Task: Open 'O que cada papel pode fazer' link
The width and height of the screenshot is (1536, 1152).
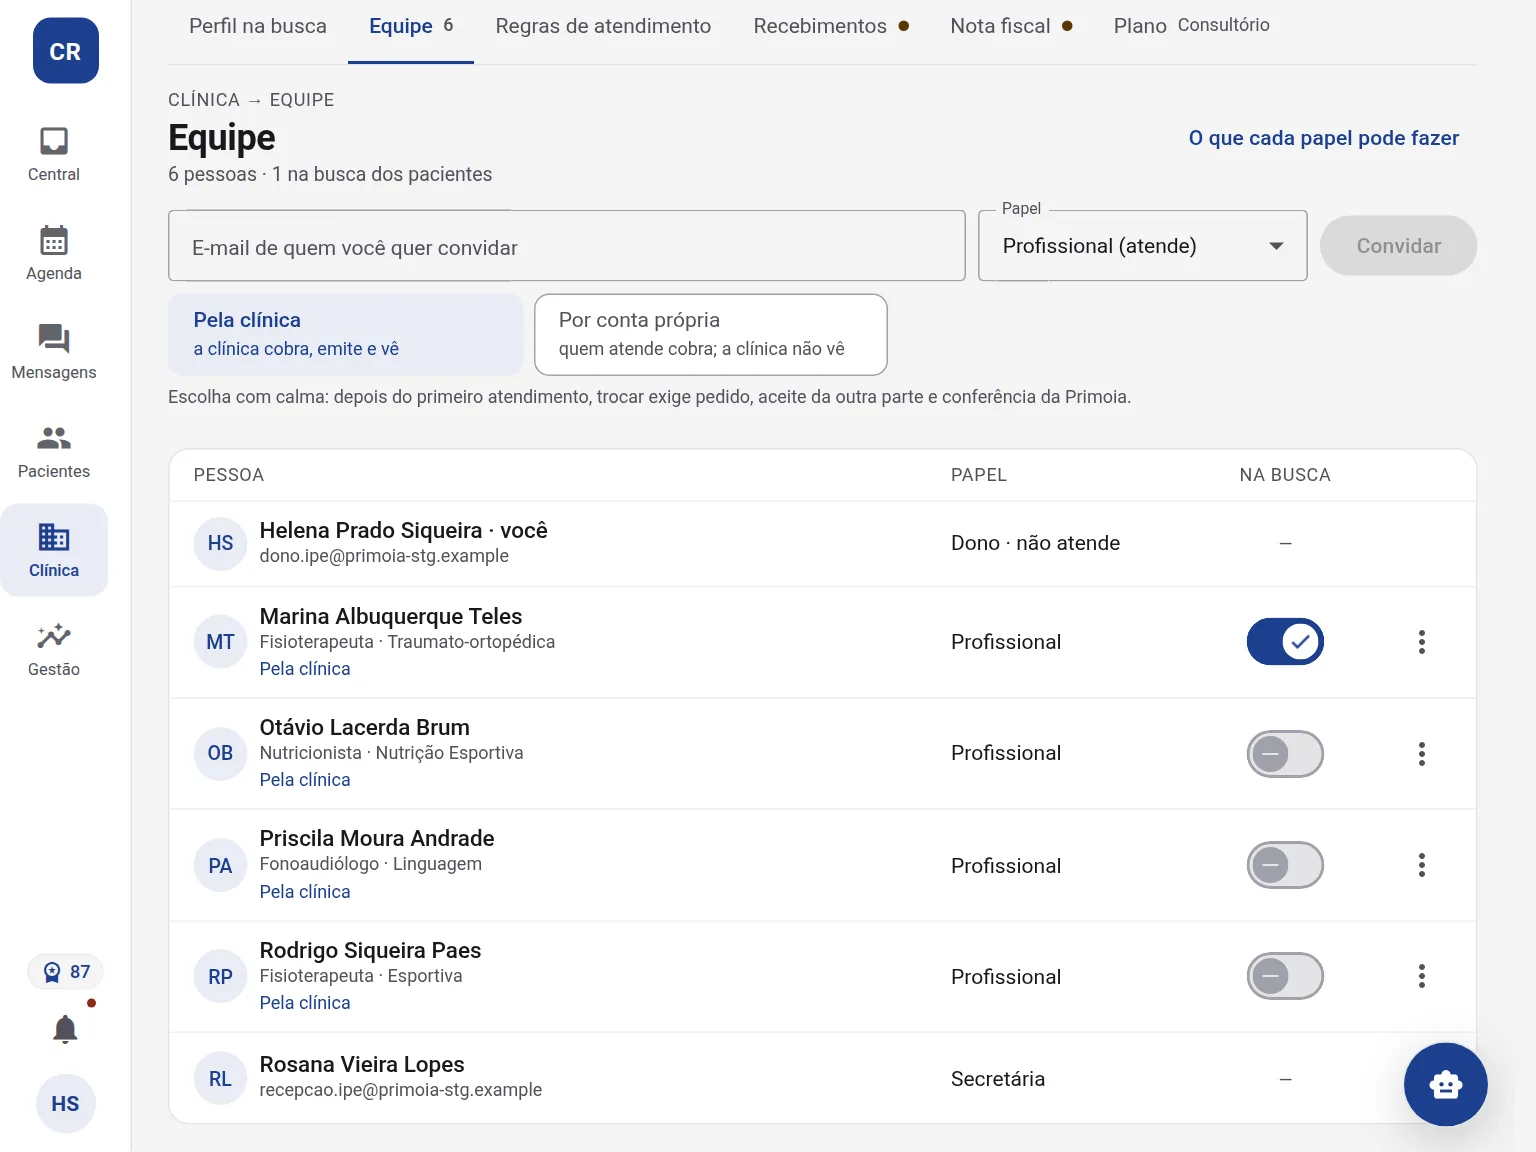Action: [1323, 138]
